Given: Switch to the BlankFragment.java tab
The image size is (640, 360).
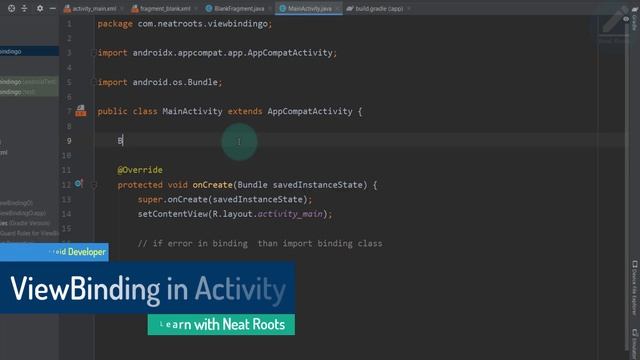Looking at the screenshot, I should tap(235, 9).
